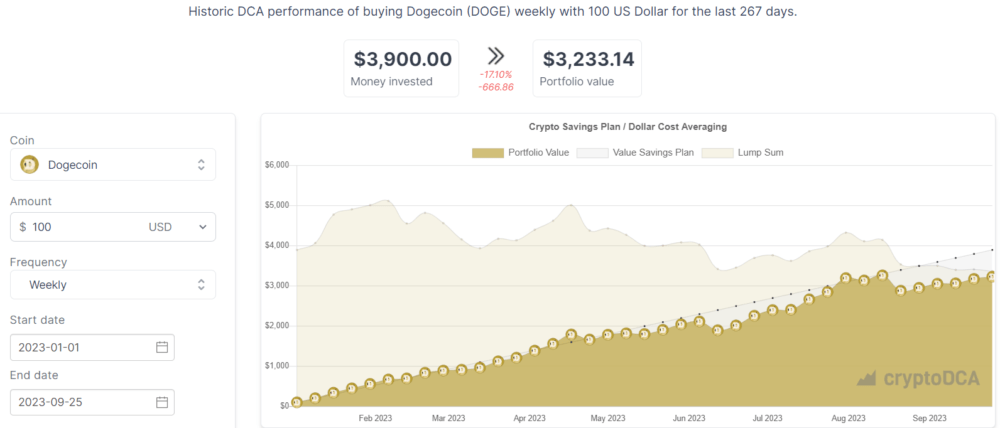1000x428 pixels.
Task: Toggle Portfolio Value series in legend
Action: pos(520,152)
